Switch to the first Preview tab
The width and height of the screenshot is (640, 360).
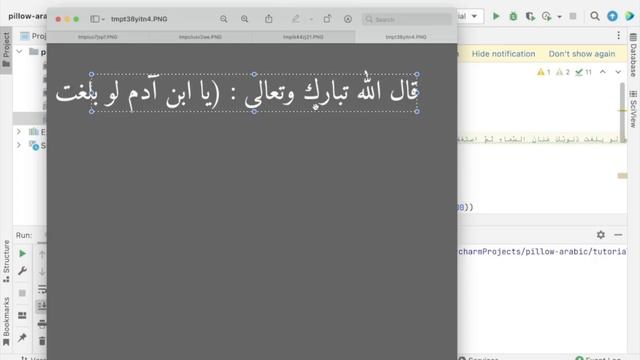[98, 37]
